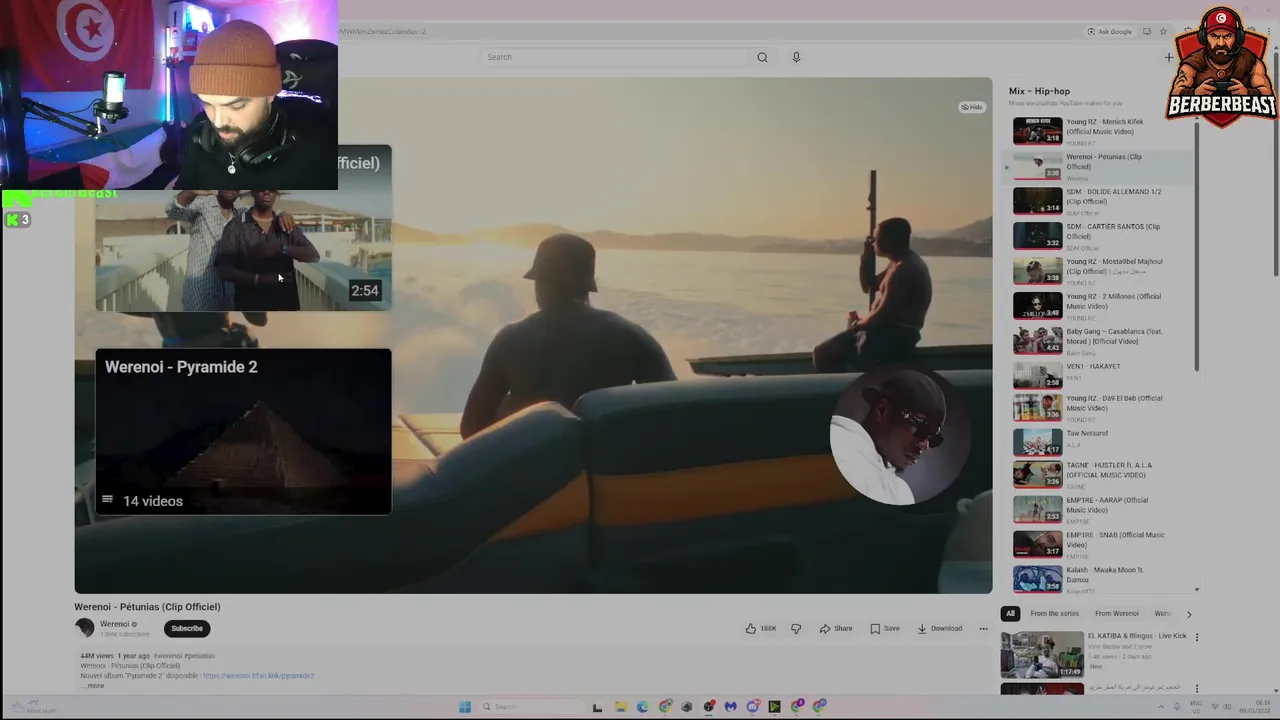
Task: Click the Create plus icon in header
Action: [1169, 57]
